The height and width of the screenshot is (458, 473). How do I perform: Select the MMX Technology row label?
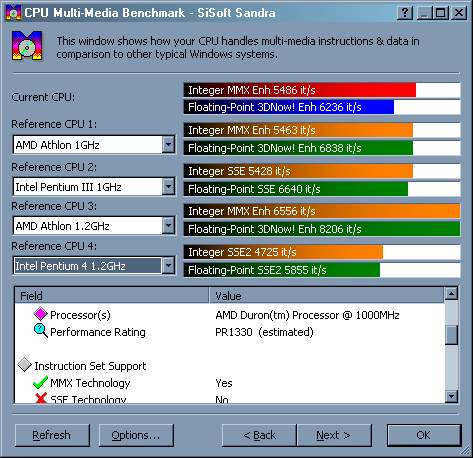[x=90, y=383]
